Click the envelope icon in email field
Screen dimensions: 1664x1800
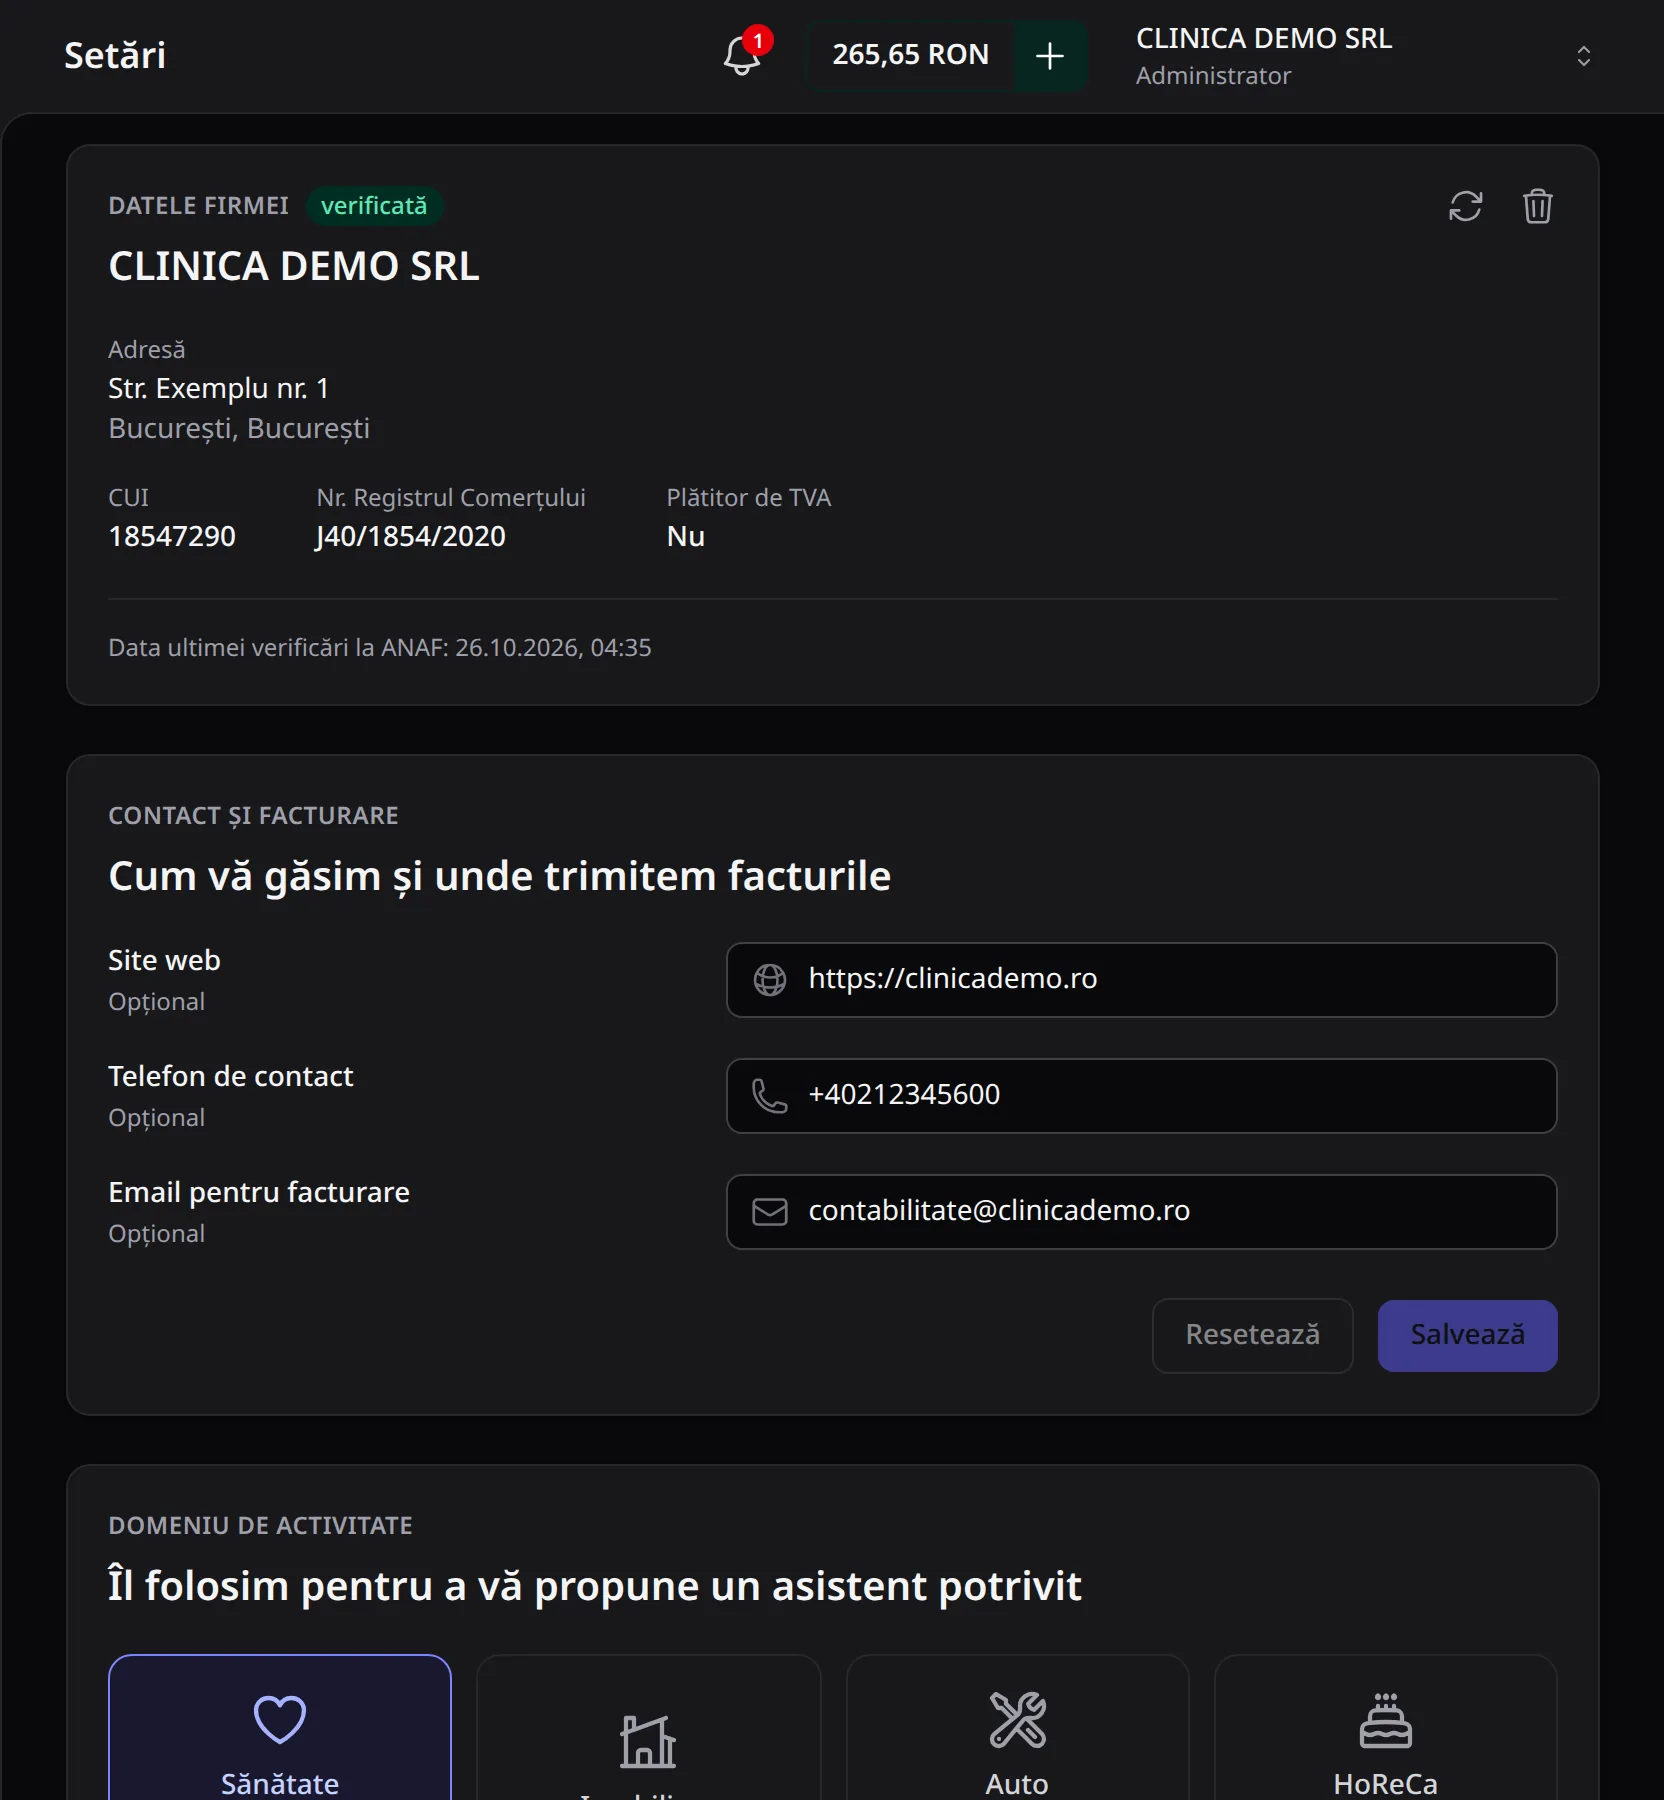tap(770, 1212)
